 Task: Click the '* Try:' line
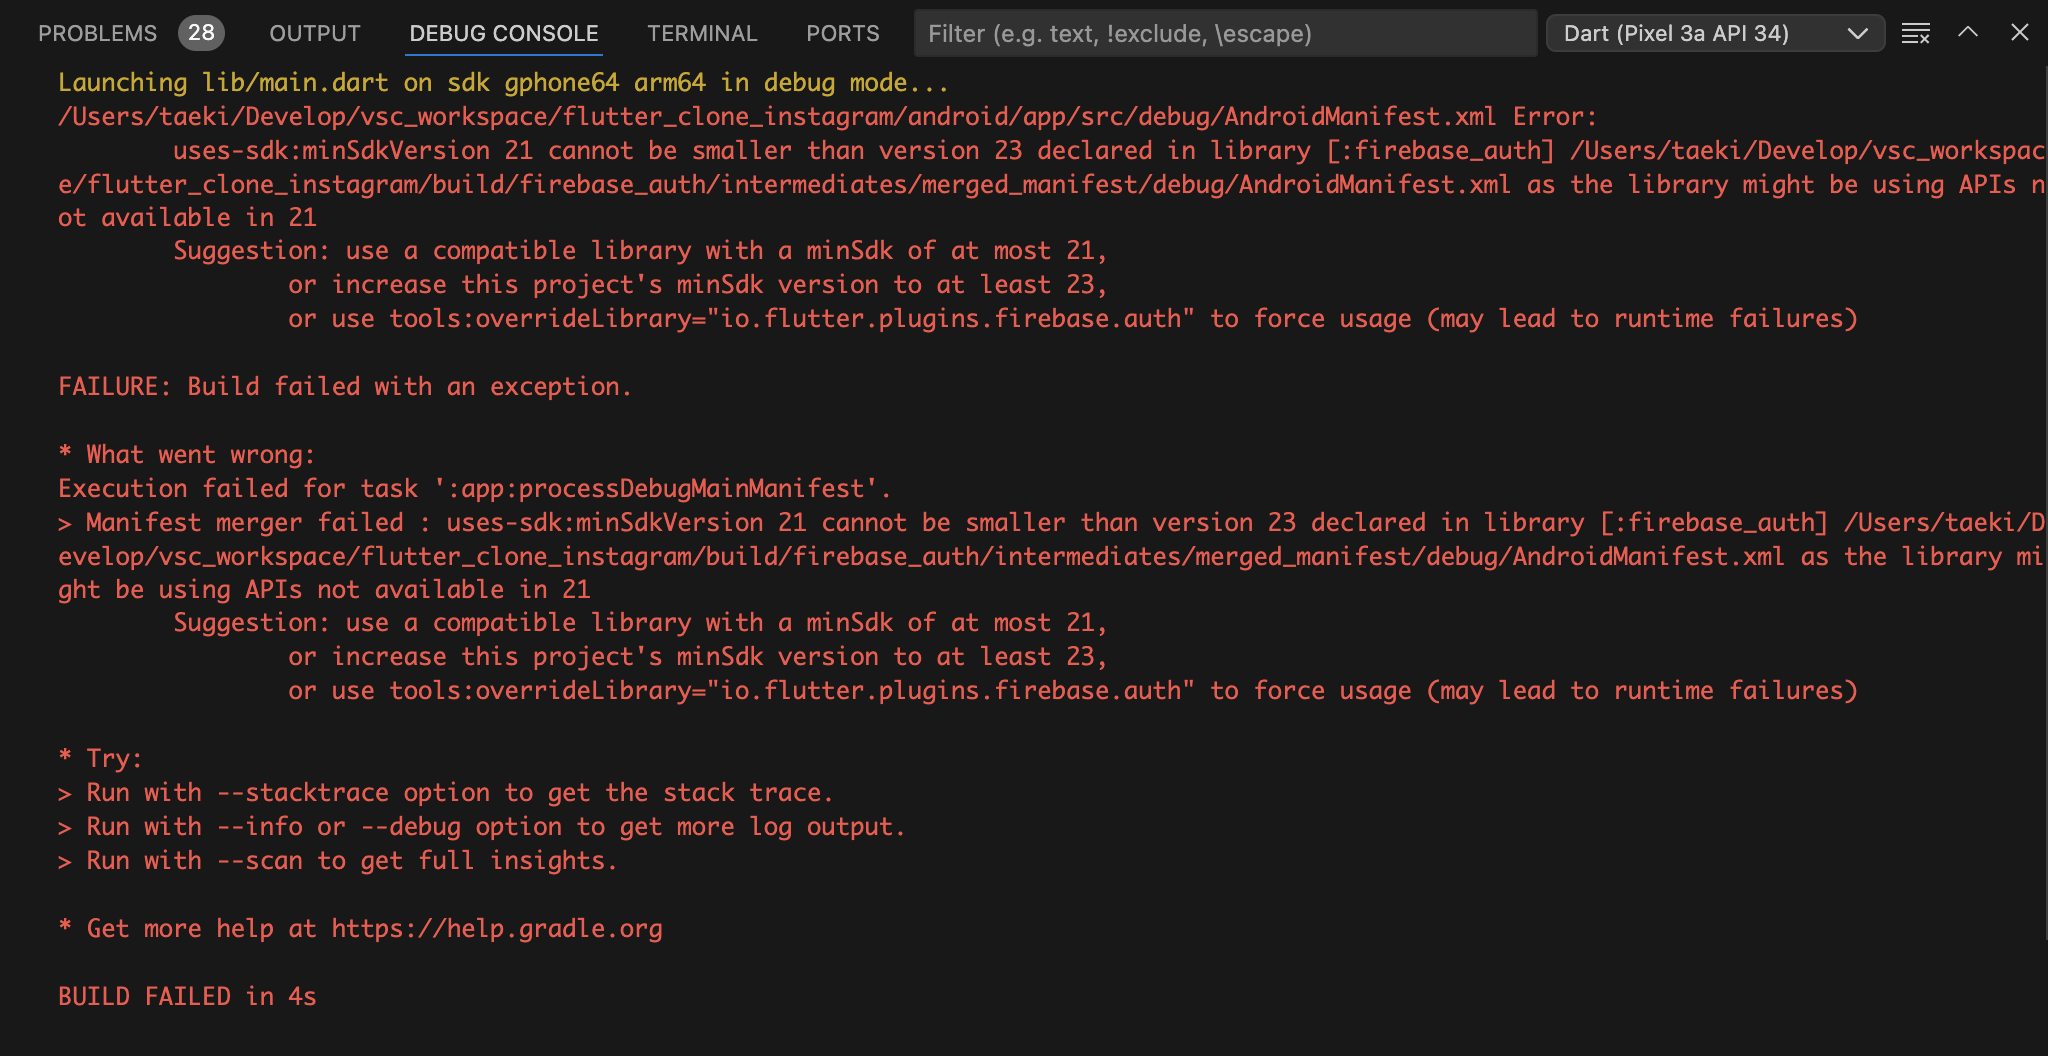(100, 759)
